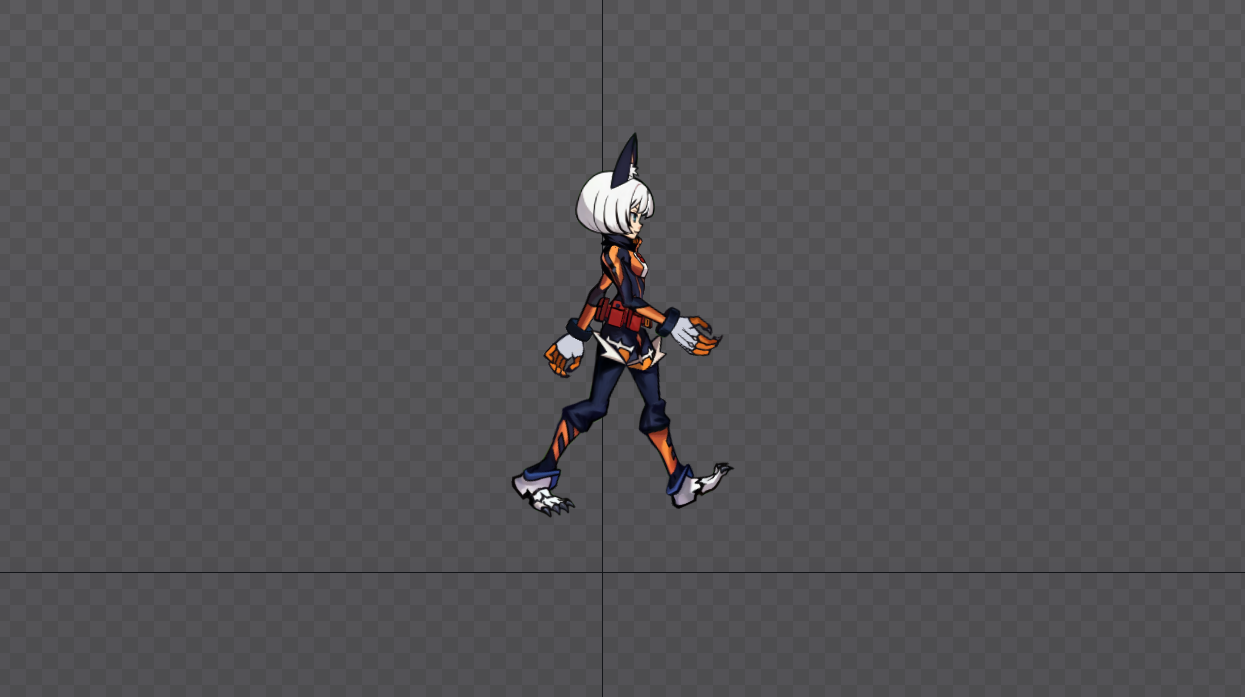Image resolution: width=1245 pixels, height=697 pixels.
Task: Select the character's dark fox ear
Action: 627,160
